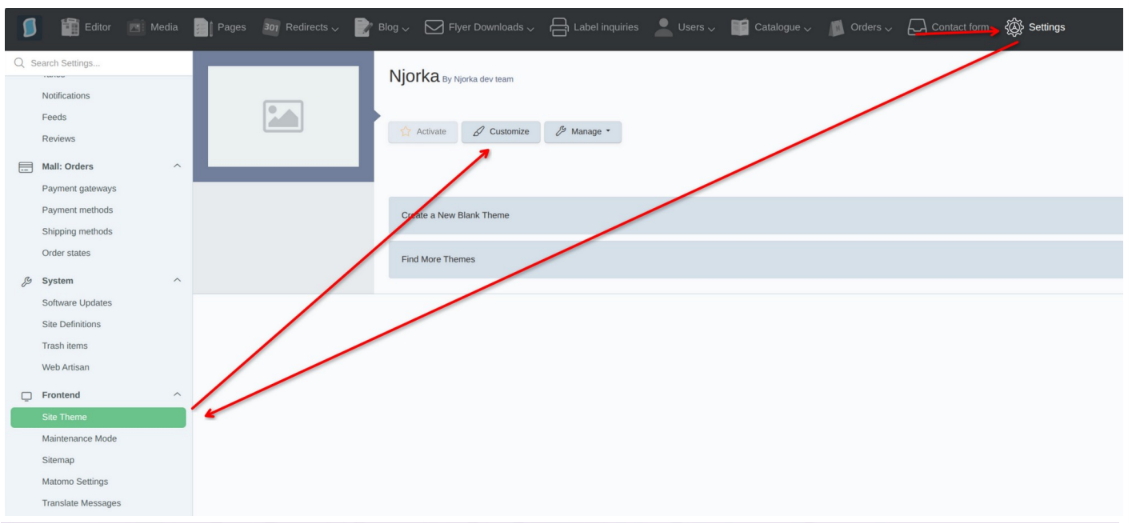Image resolution: width=1129 pixels, height=523 pixels.
Task: Click the Users person icon
Action: point(663,27)
